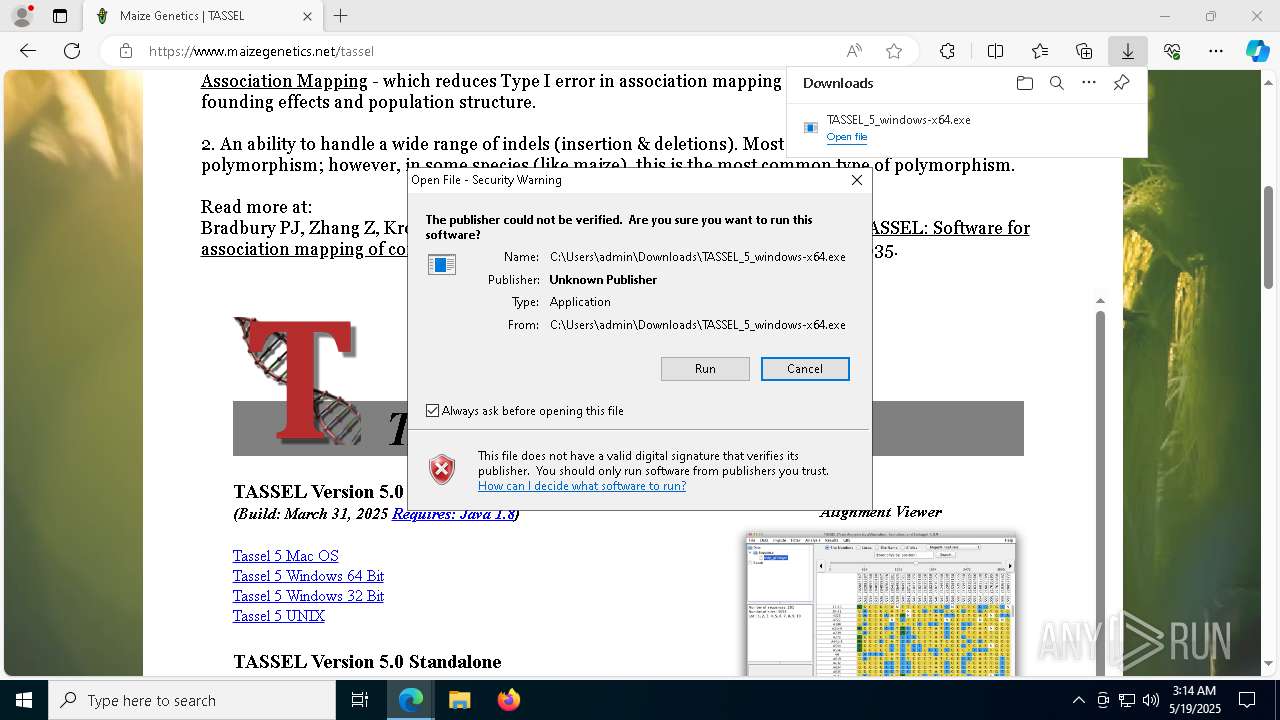1280x720 pixels.
Task: Open the Windows Start menu
Action: click(24, 700)
